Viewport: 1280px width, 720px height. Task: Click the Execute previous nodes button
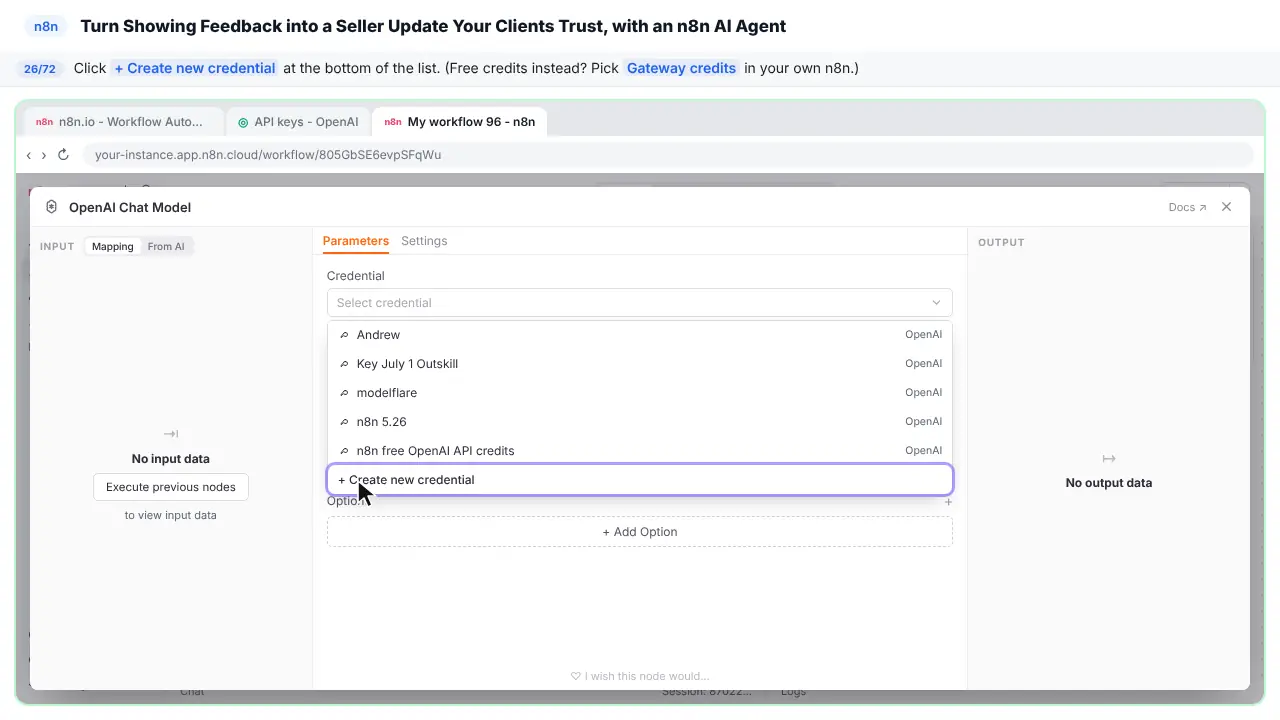pyautogui.click(x=171, y=487)
